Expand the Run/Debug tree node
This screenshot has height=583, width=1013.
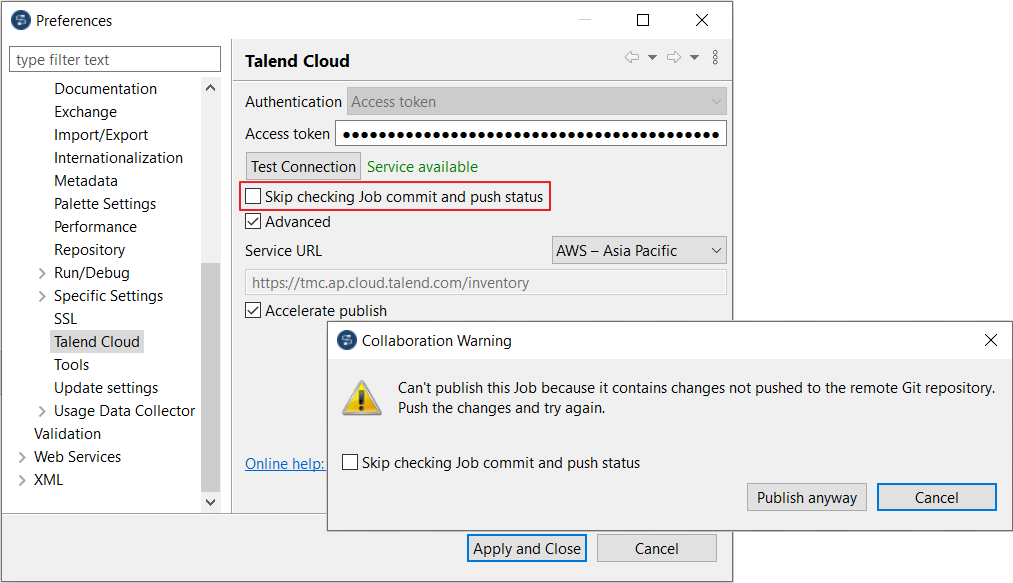pos(42,273)
